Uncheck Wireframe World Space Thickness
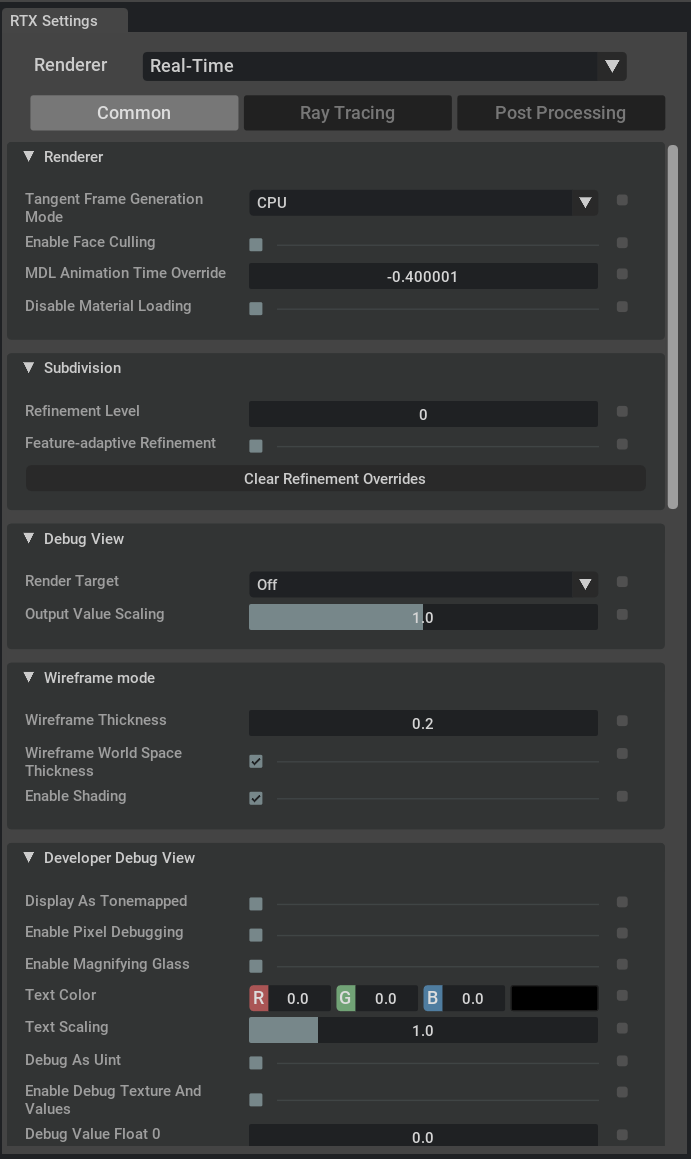The height and width of the screenshot is (1159, 691). pyautogui.click(x=256, y=762)
